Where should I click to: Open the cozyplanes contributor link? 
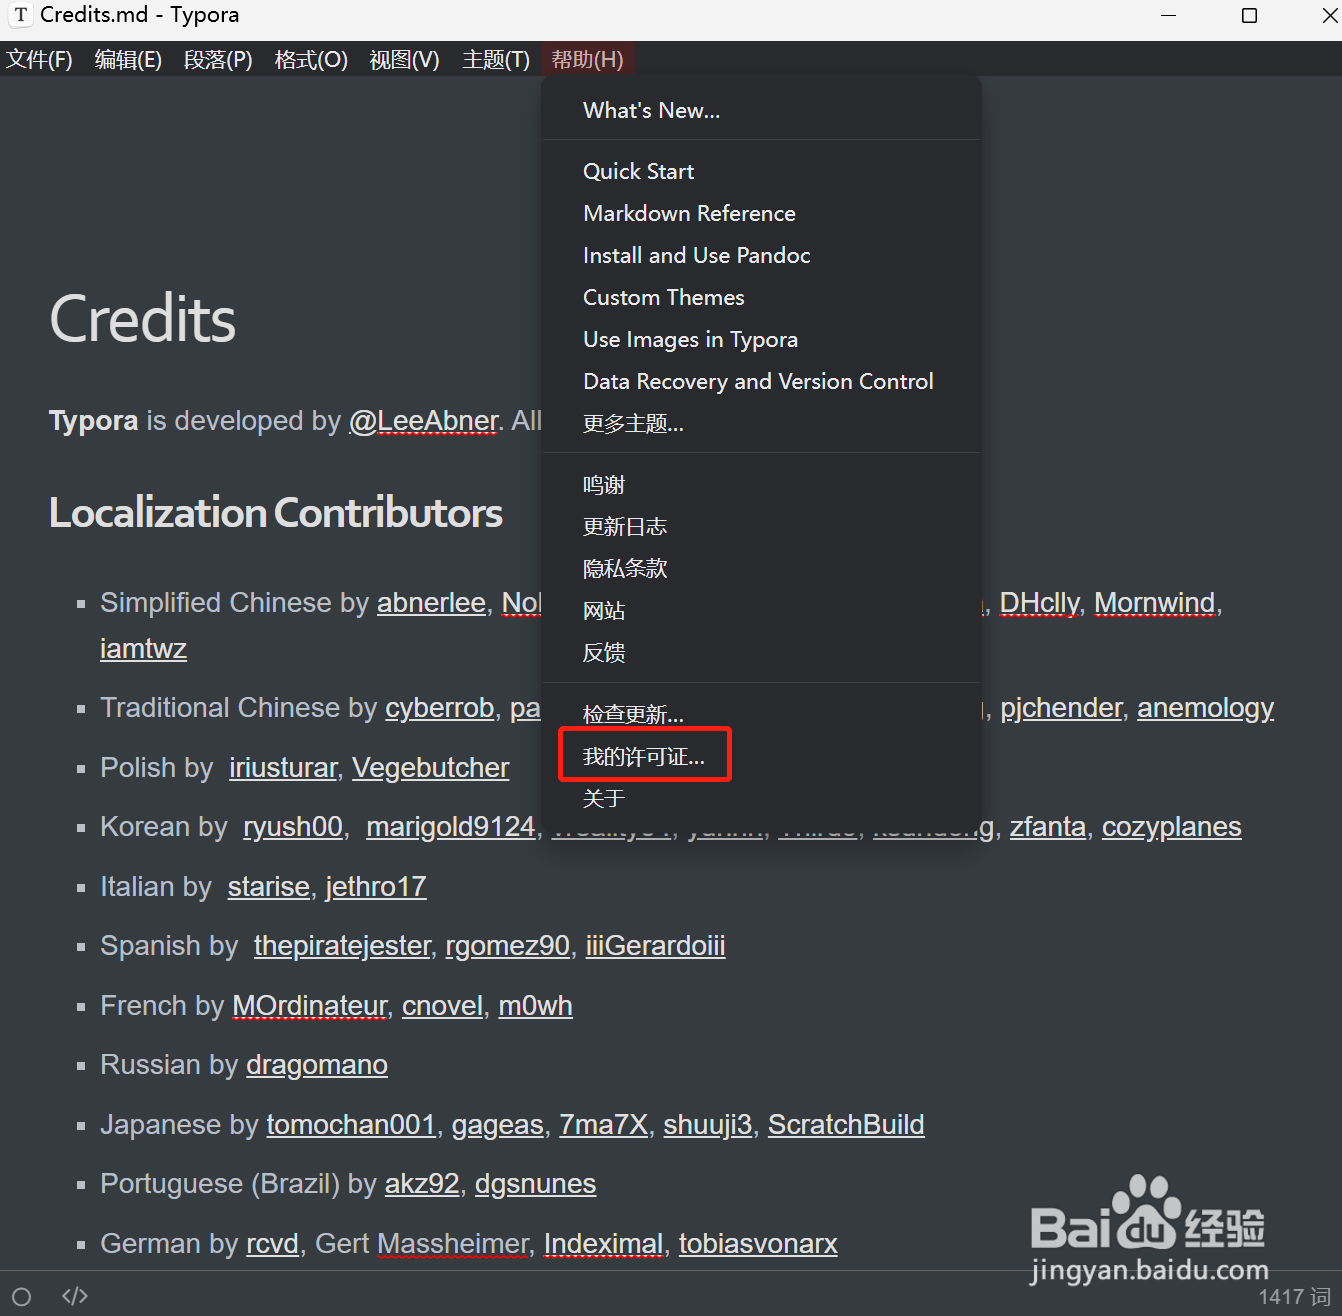click(x=1172, y=827)
